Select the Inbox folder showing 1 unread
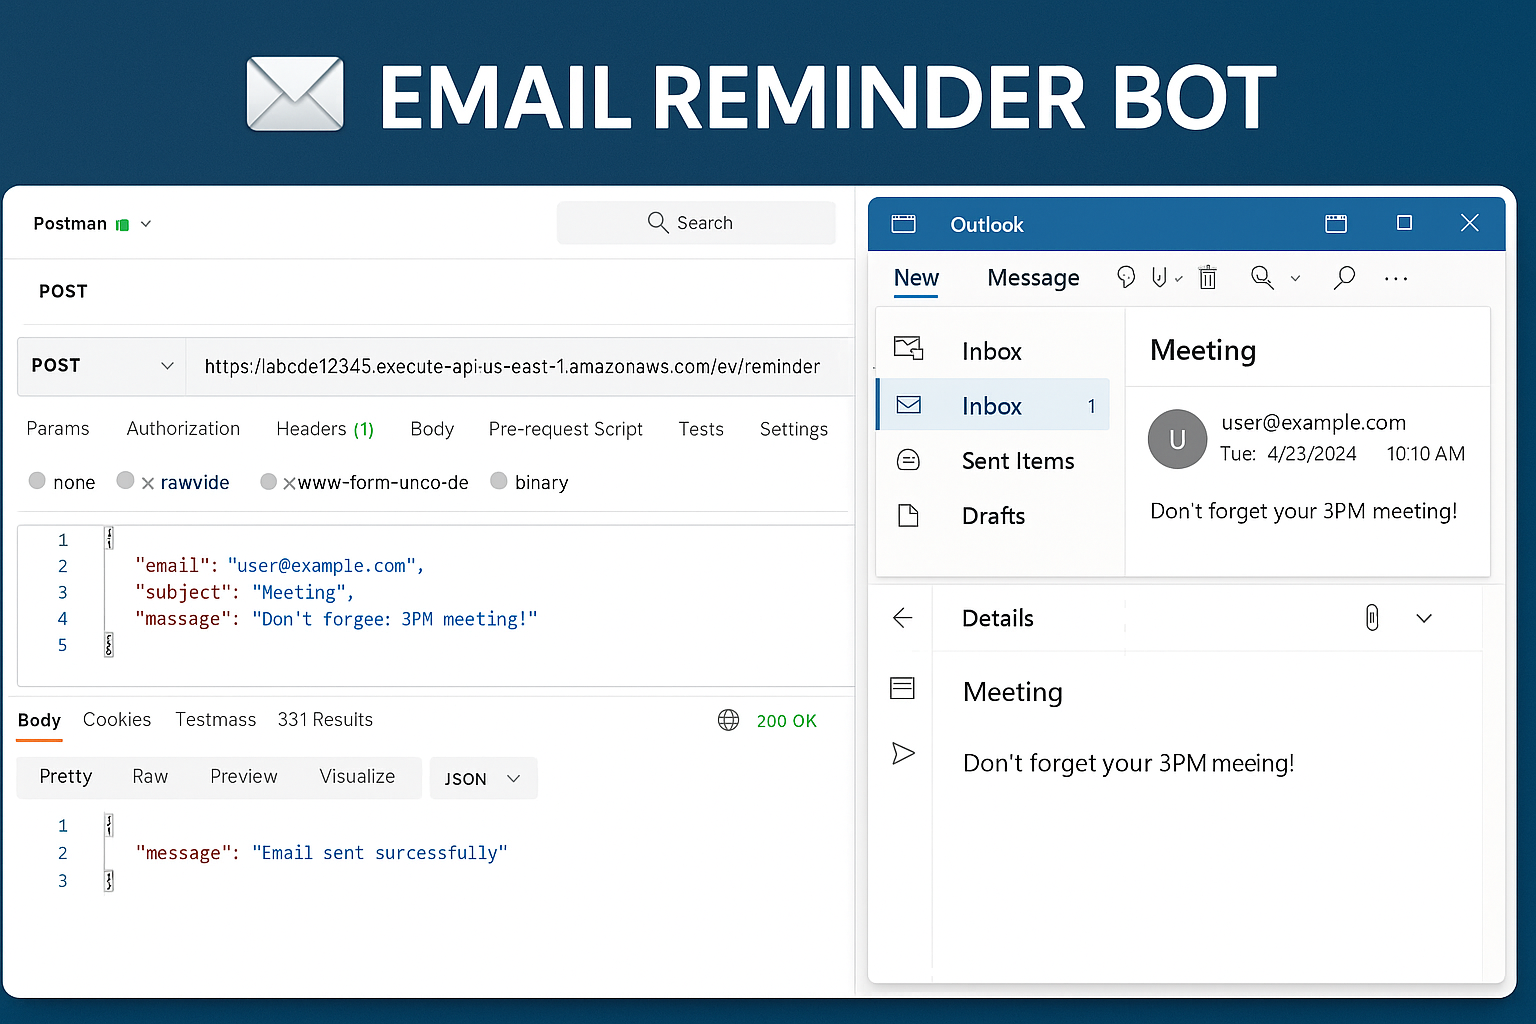Image resolution: width=1536 pixels, height=1024 pixels. click(x=994, y=405)
